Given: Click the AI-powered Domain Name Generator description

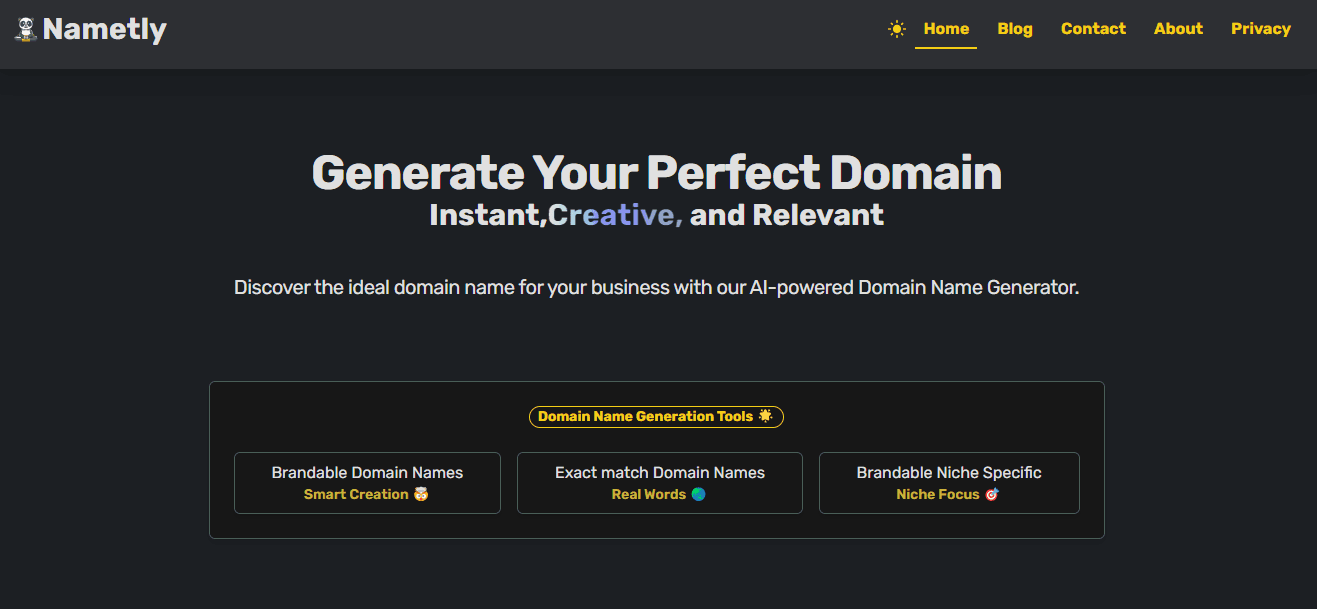Looking at the screenshot, I should pos(657,288).
